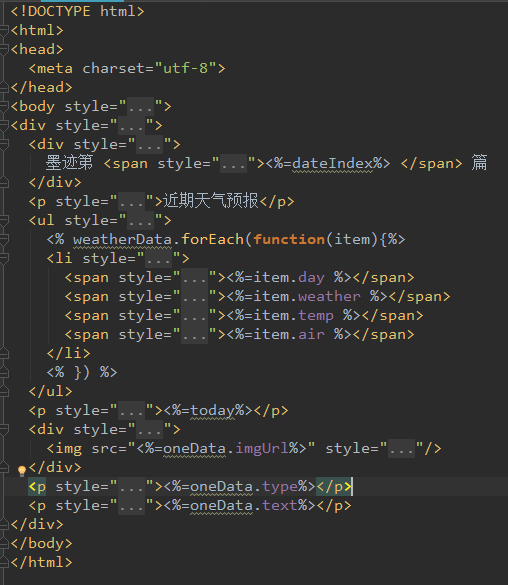Screen dimensions: 508x585
Task: Toggle fold marker beside </ul> line
Action: [x=3, y=391]
